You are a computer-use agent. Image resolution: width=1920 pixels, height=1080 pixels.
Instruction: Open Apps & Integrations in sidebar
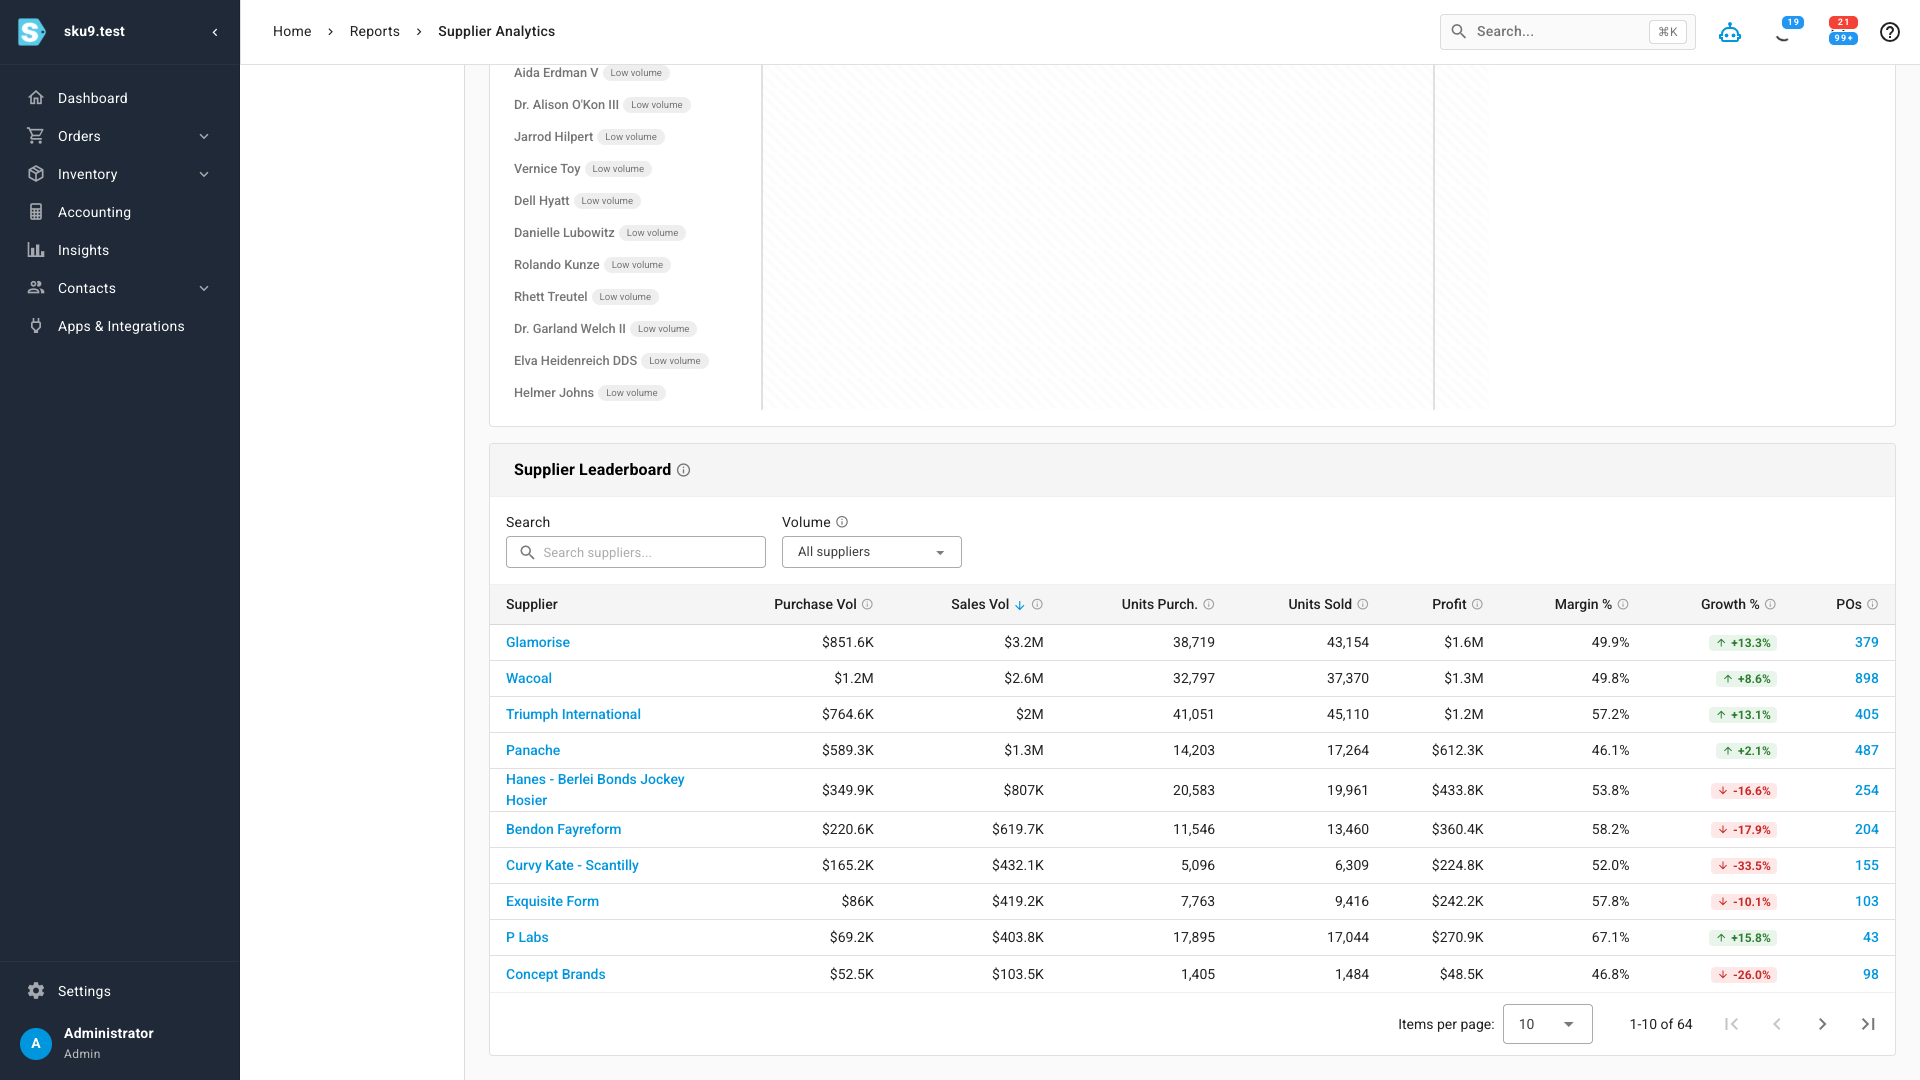click(x=120, y=326)
